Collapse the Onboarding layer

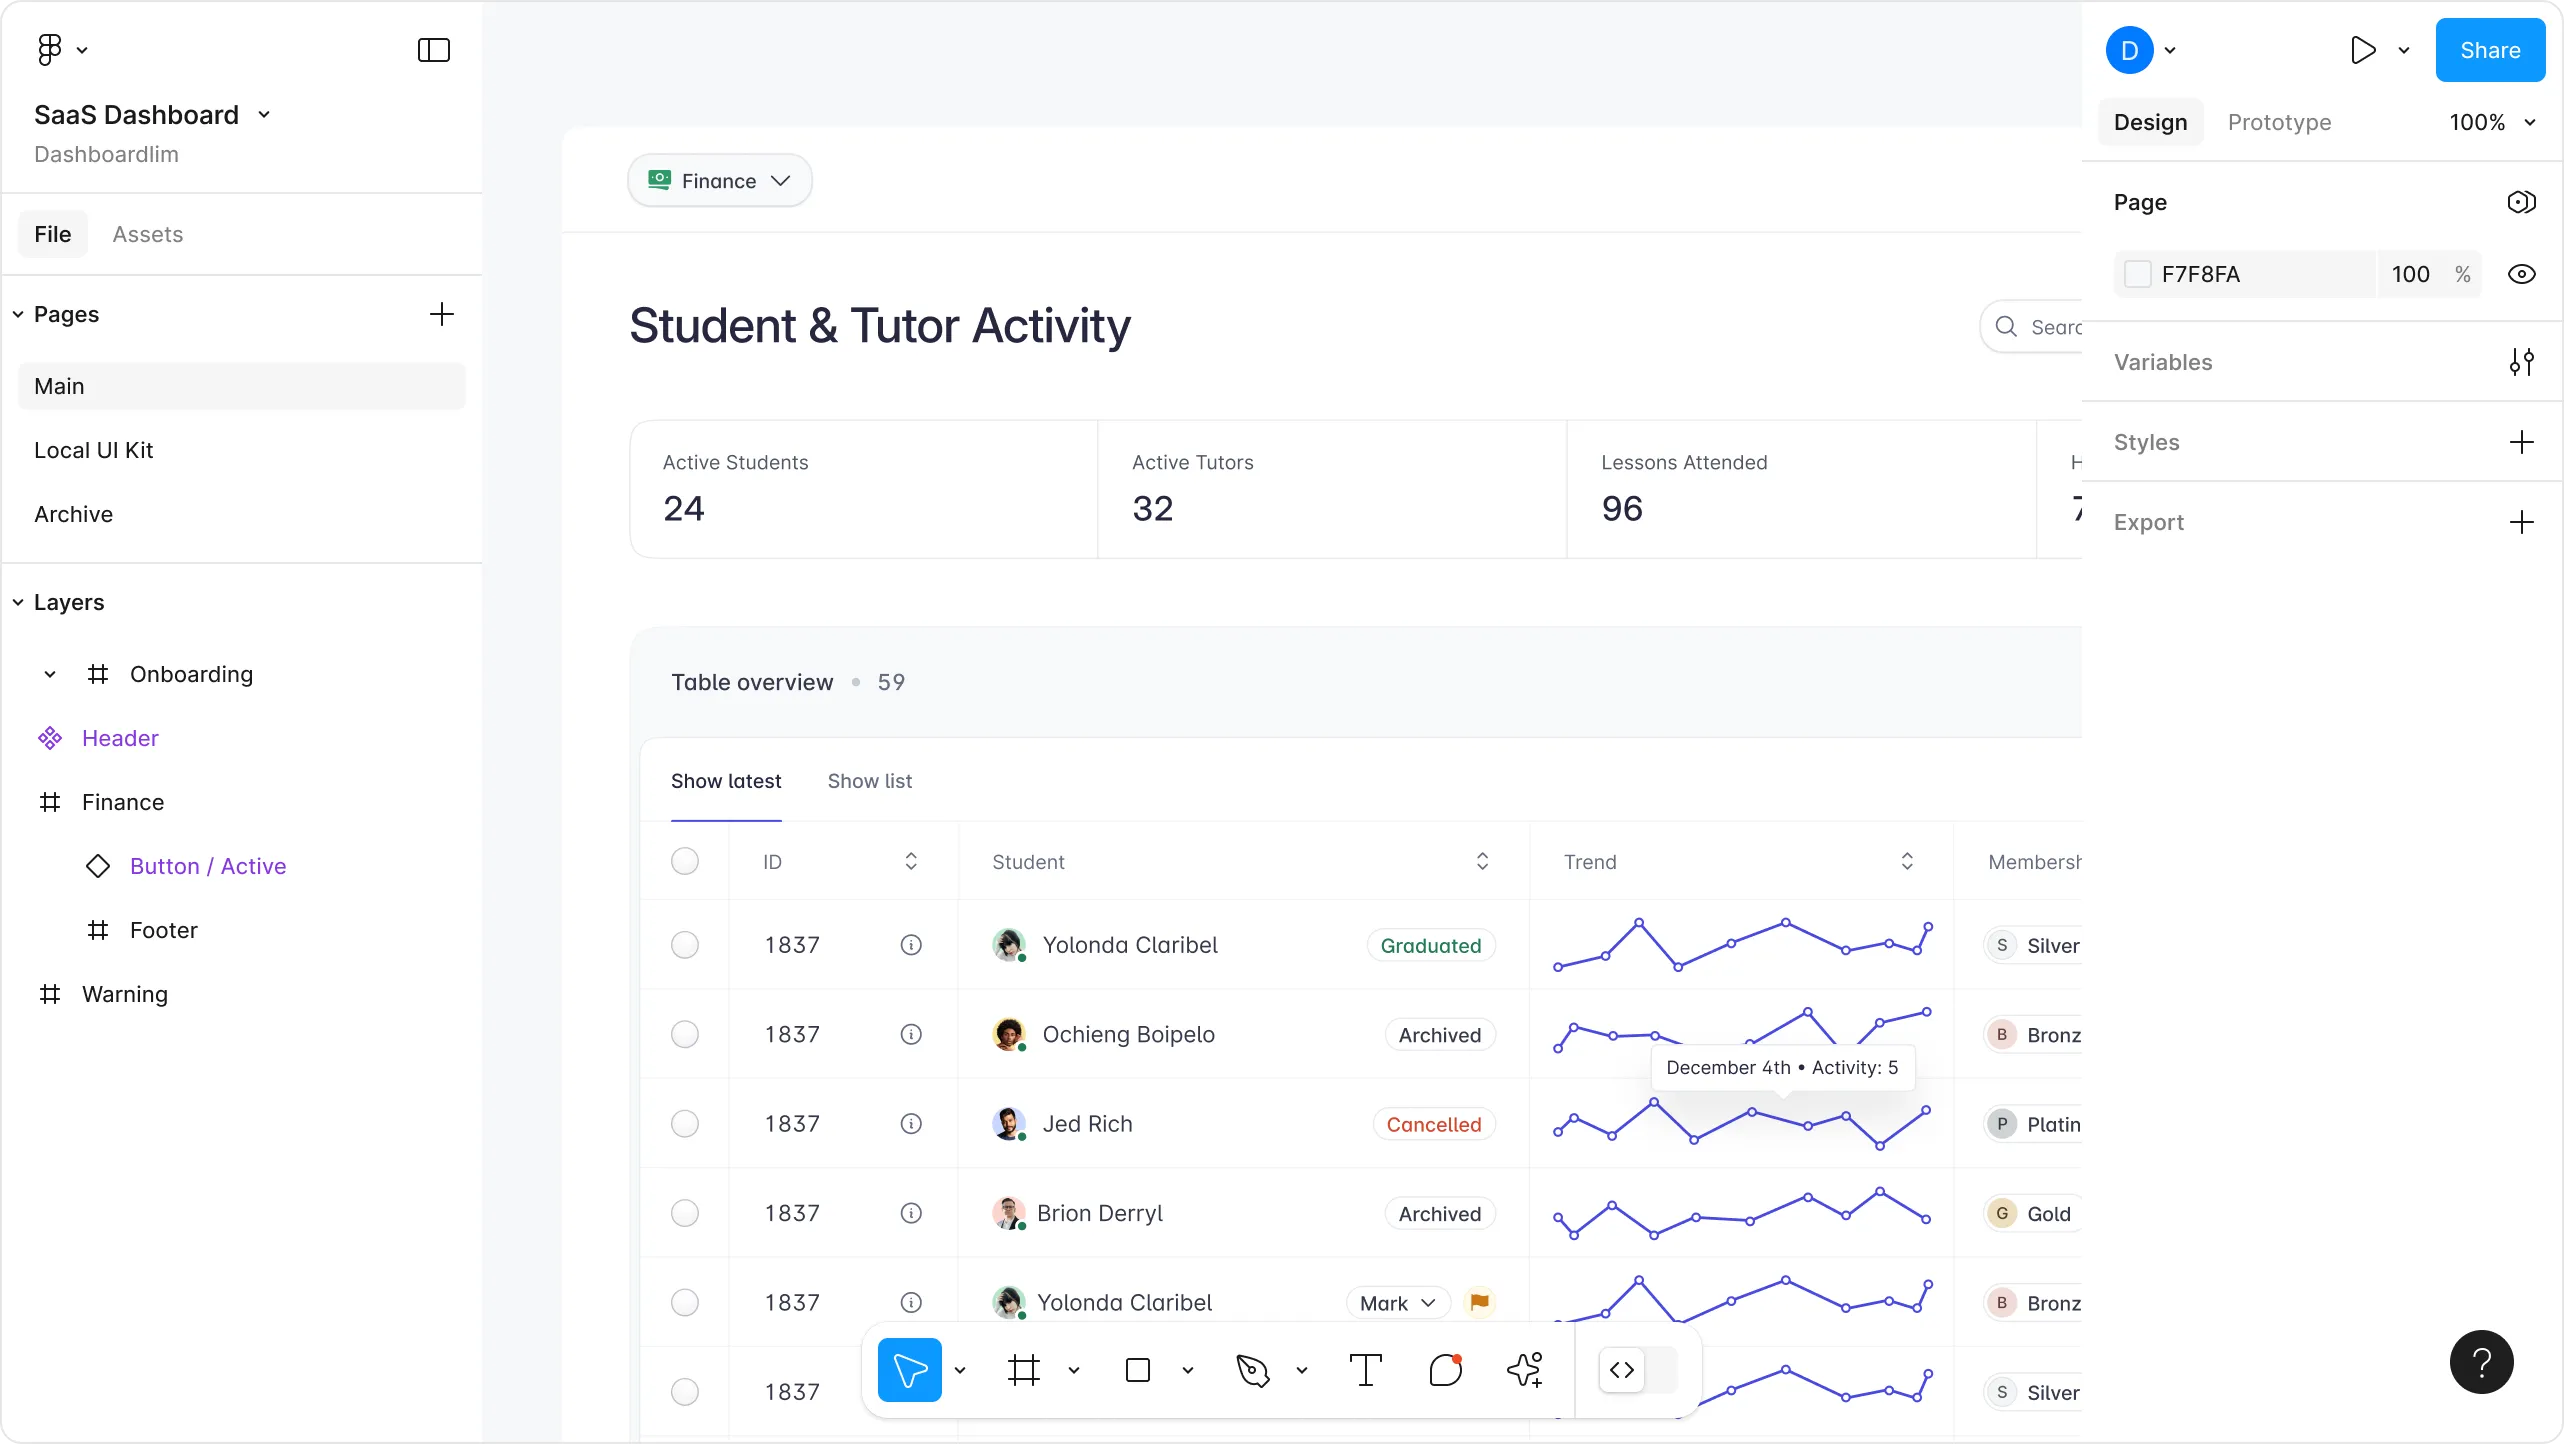pos(50,674)
